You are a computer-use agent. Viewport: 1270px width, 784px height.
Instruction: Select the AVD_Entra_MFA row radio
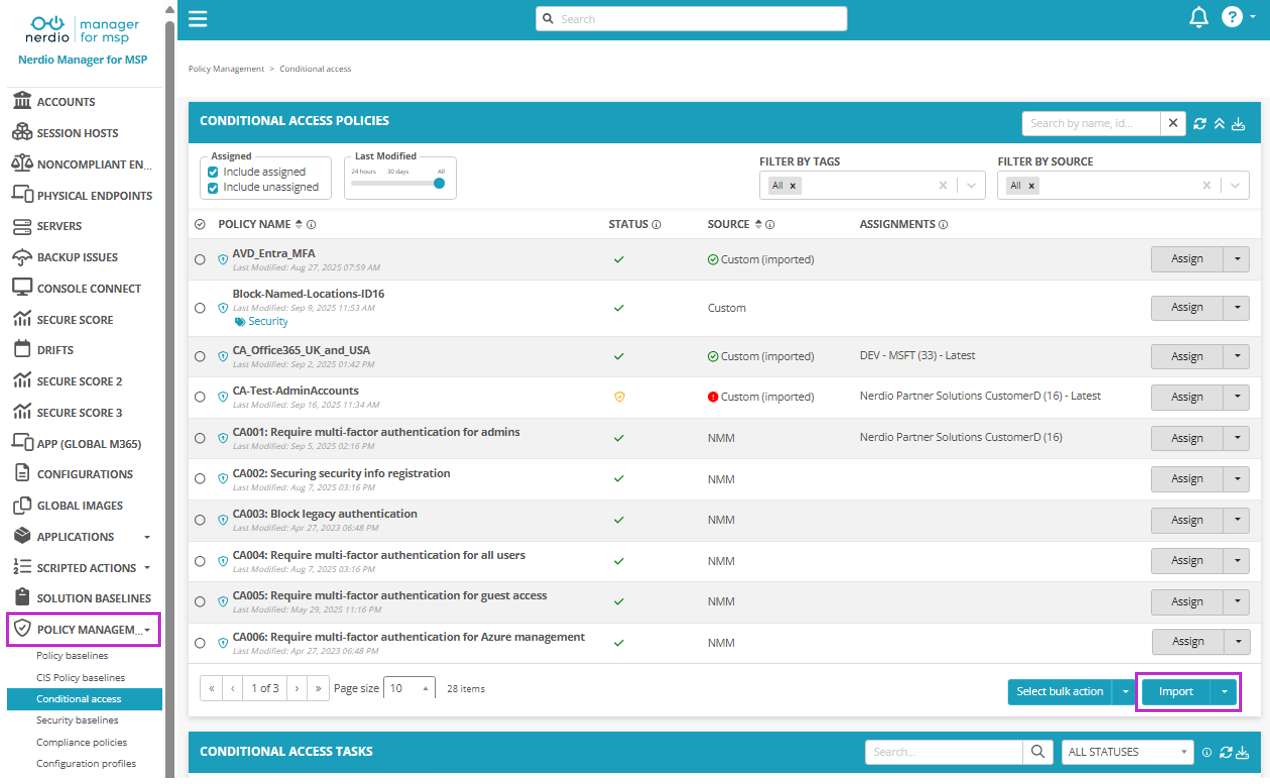pyautogui.click(x=200, y=259)
